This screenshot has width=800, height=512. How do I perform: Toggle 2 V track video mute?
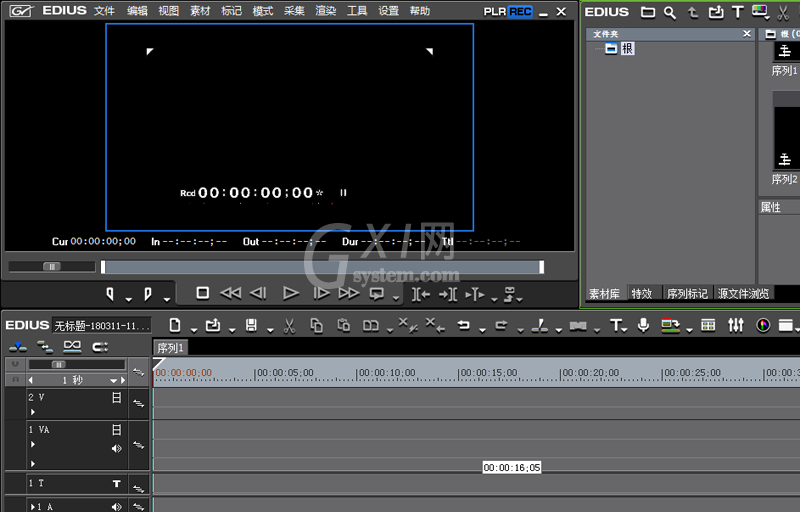(x=117, y=397)
